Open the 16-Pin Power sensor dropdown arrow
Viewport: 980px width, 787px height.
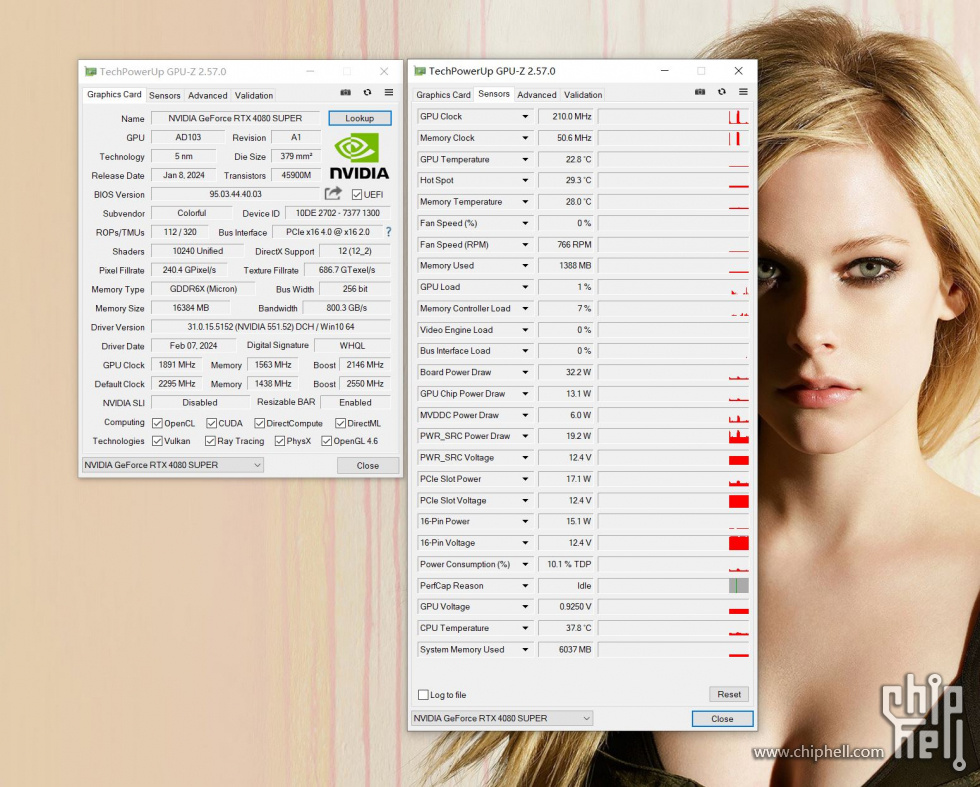[x=525, y=521]
